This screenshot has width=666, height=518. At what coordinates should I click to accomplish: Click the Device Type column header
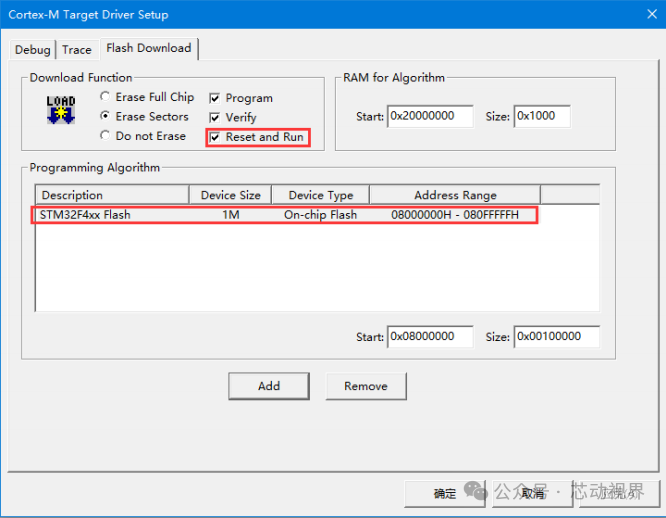coord(321,195)
